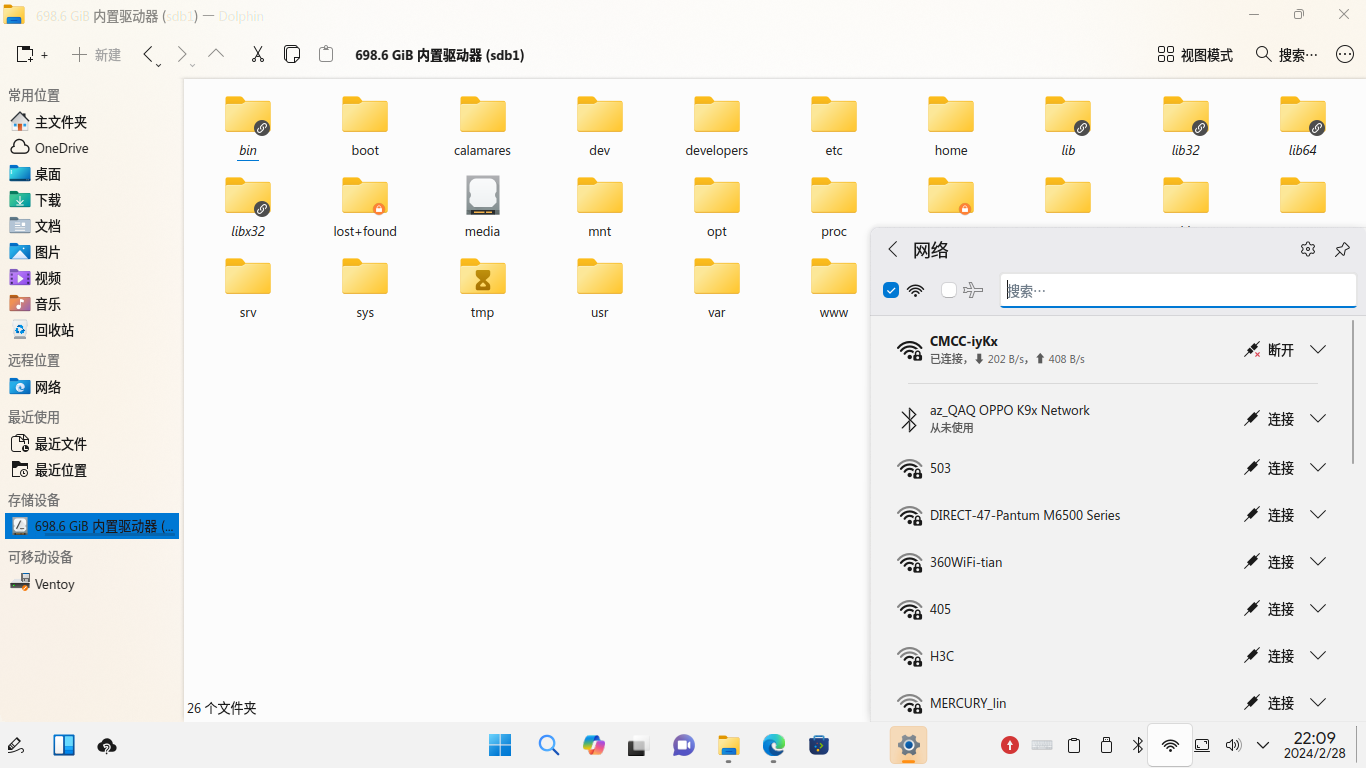This screenshot has width=1366, height=768.
Task: Disable the Wi-Fi checkbox
Action: (891, 291)
